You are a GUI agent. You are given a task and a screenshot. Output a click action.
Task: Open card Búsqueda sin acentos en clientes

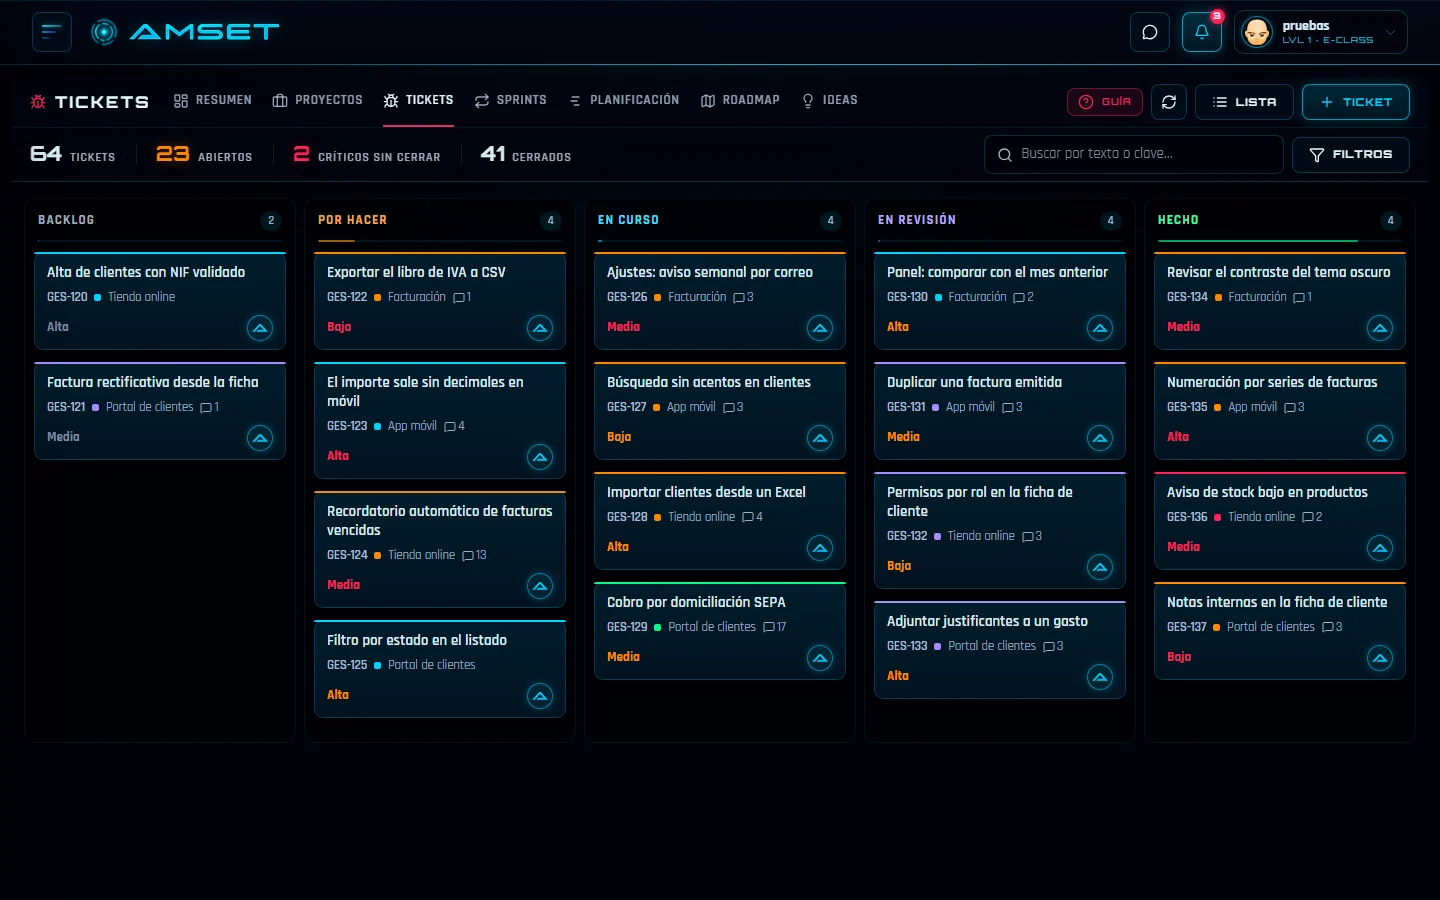point(720,411)
